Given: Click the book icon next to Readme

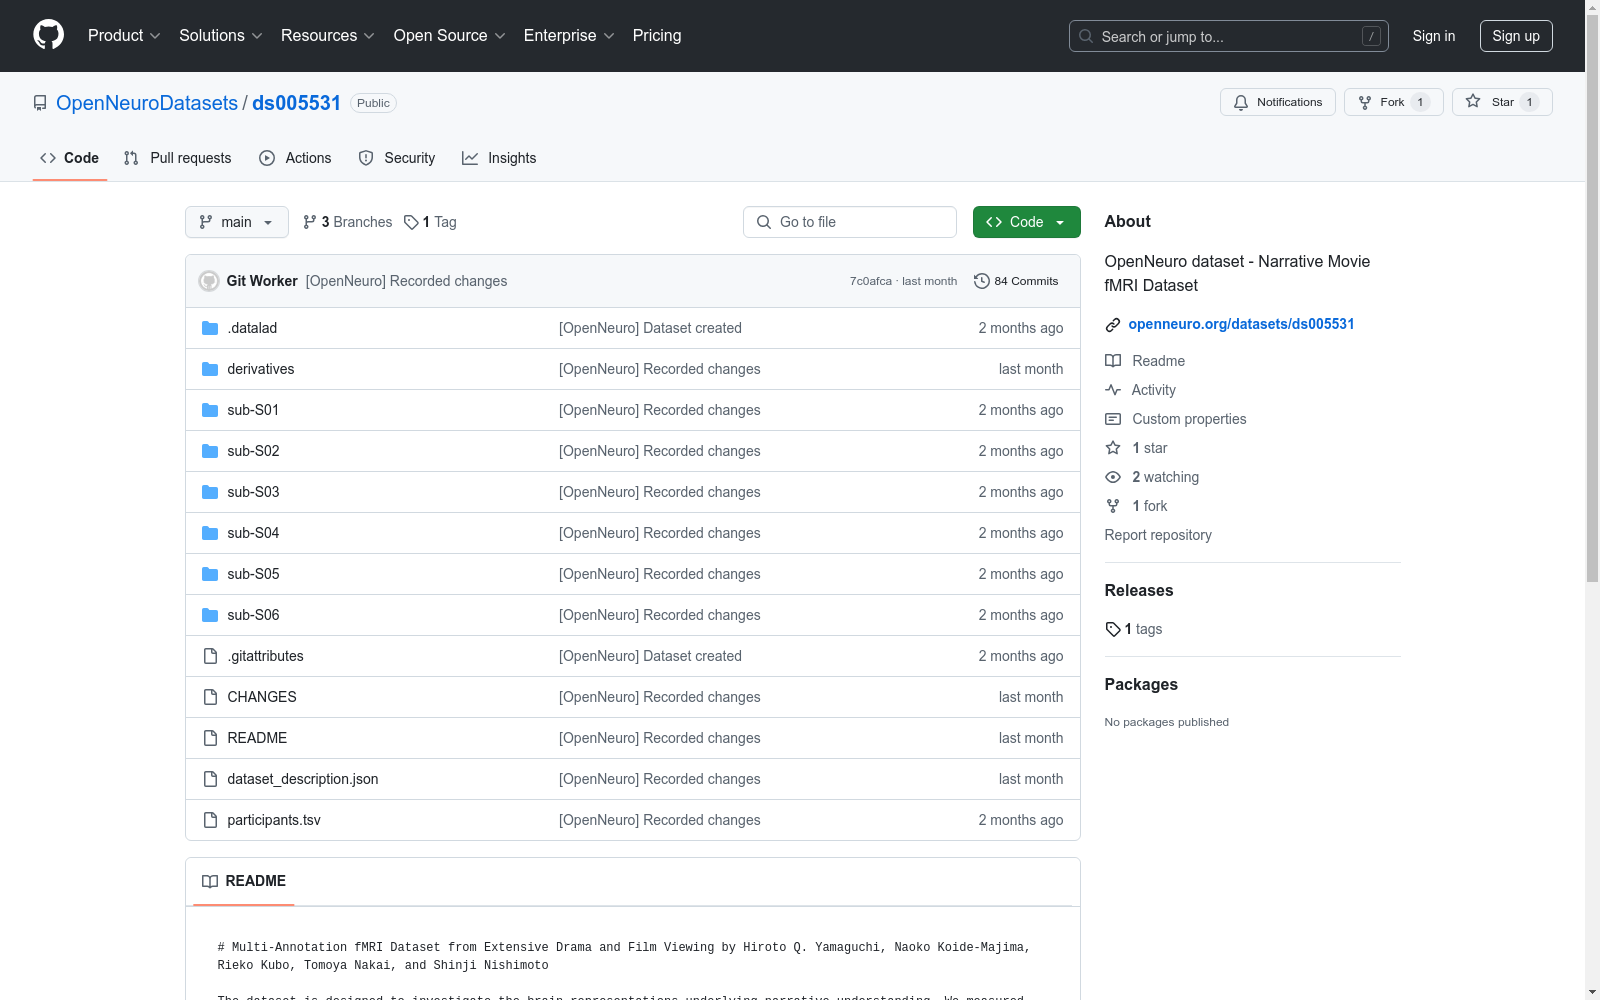Looking at the screenshot, I should pyautogui.click(x=1113, y=361).
